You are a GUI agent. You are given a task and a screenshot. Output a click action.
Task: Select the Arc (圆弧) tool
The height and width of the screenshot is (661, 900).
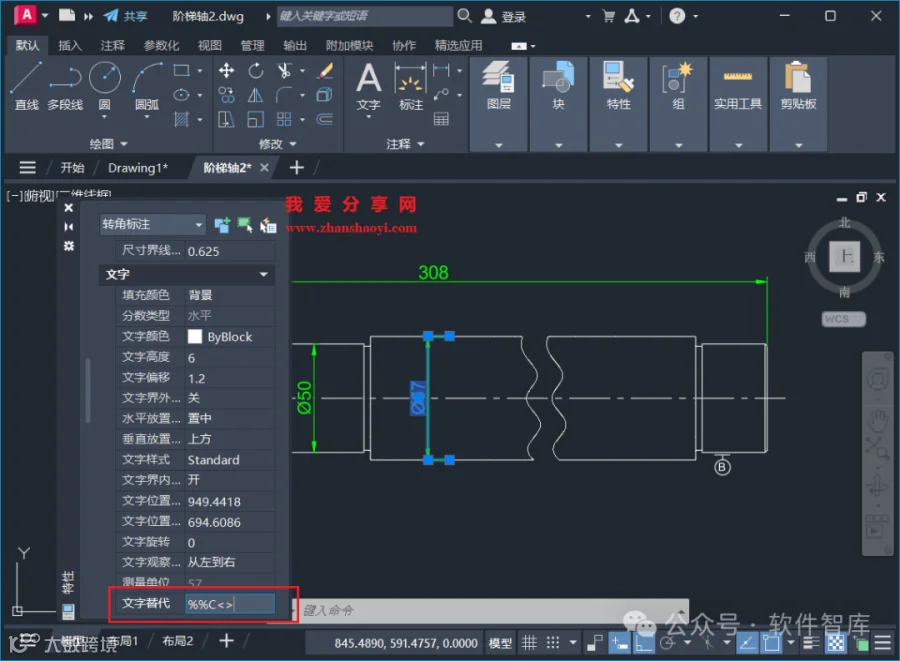pos(147,86)
